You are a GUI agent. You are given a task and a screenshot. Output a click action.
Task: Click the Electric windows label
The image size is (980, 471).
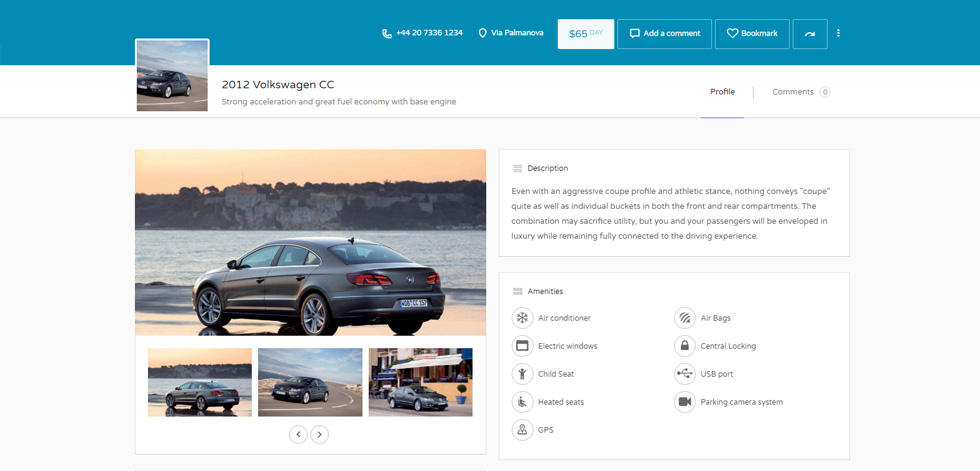[568, 346]
